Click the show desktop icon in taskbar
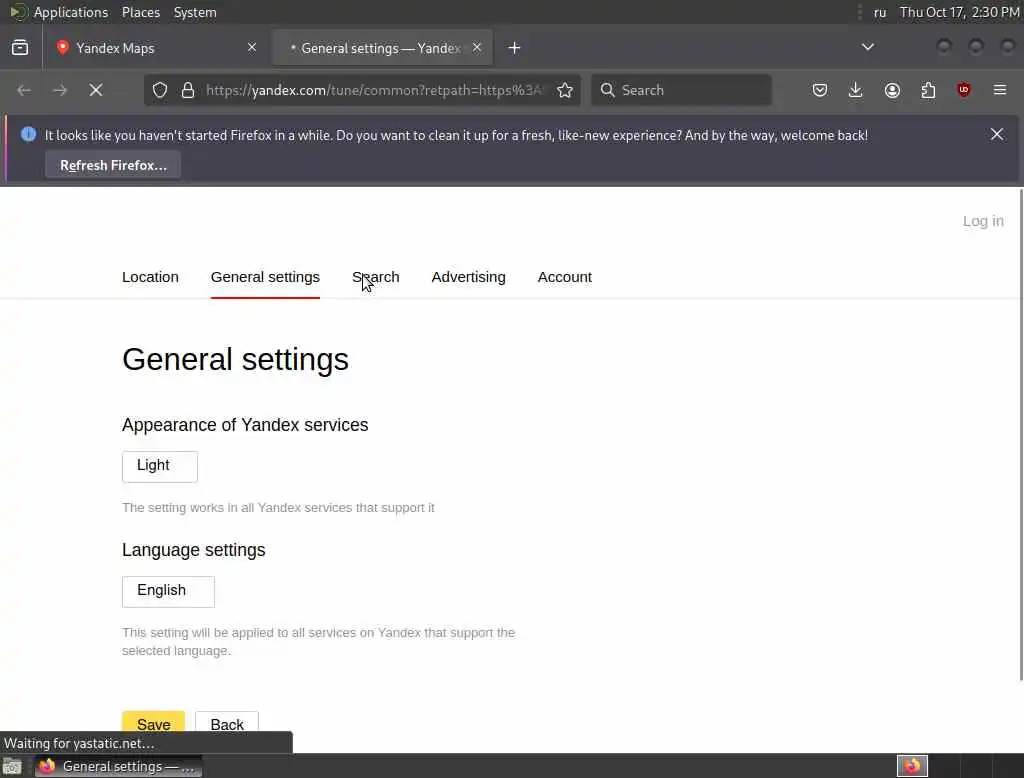 tap(12, 766)
